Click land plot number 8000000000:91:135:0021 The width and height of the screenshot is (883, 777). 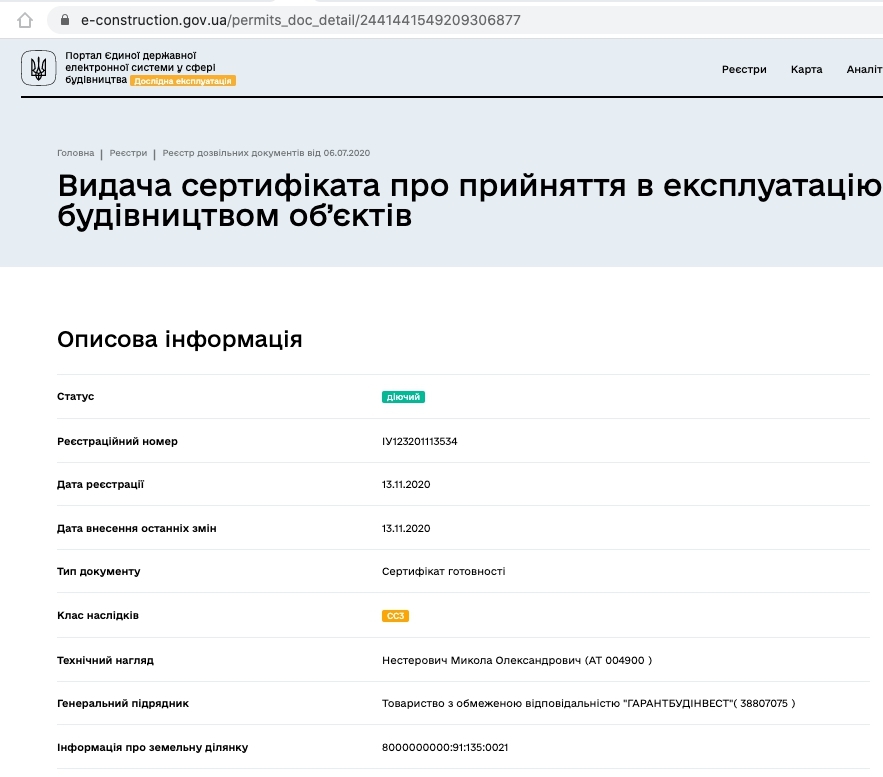(445, 747)
